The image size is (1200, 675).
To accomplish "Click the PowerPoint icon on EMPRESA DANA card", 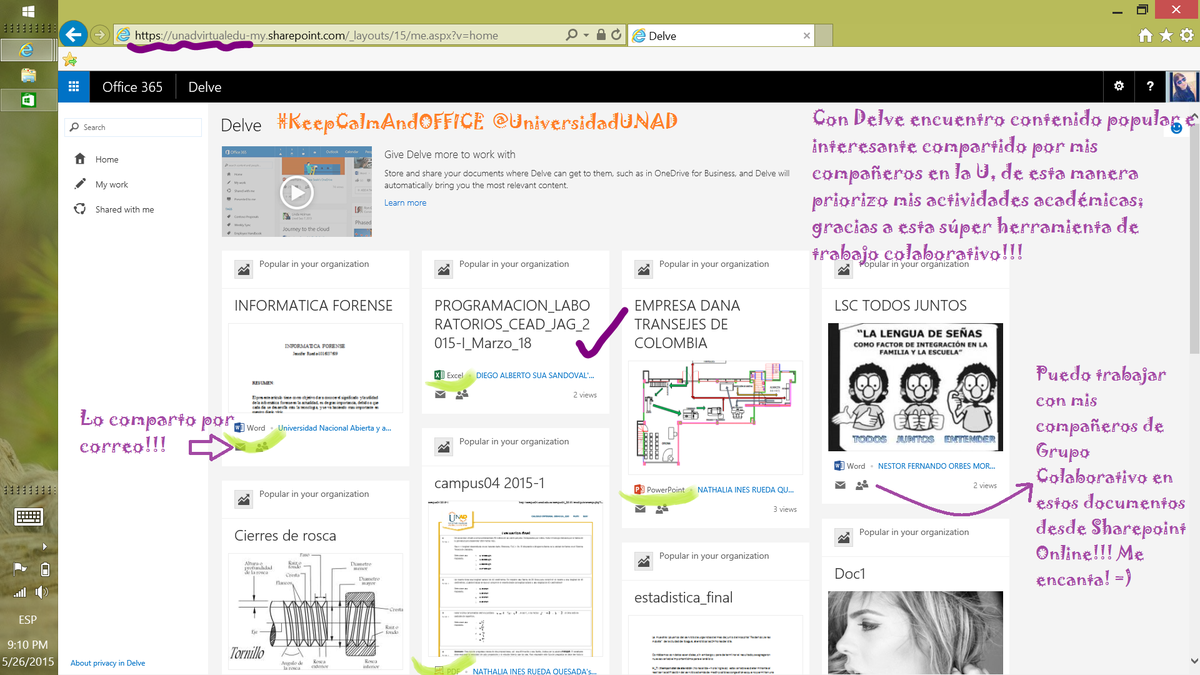I will point(639,490).
